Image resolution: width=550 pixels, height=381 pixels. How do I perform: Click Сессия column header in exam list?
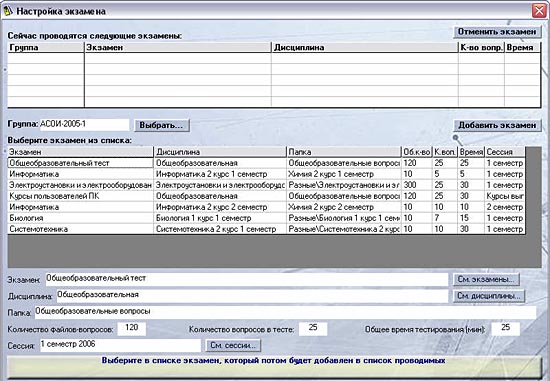point(505,152)
